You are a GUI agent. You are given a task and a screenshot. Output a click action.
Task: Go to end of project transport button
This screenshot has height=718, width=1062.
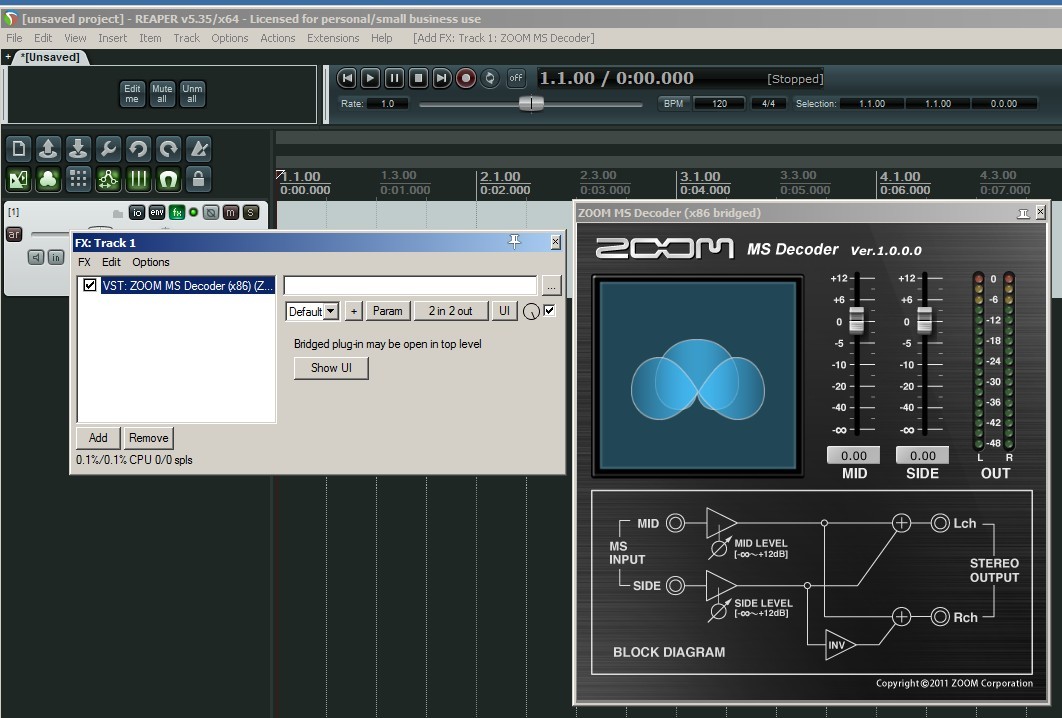[x=442, y=79]
